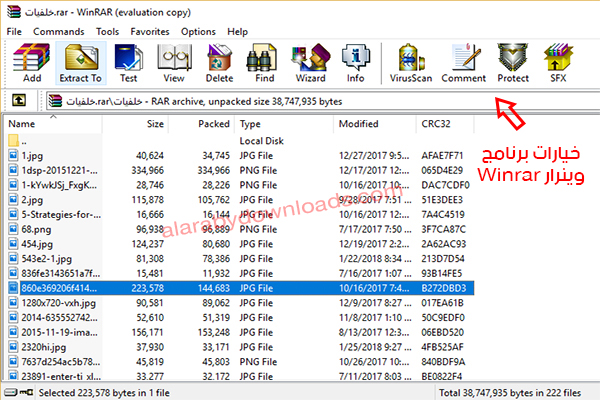
Task: Sort by the CRC32 column header
Action: 445,124
